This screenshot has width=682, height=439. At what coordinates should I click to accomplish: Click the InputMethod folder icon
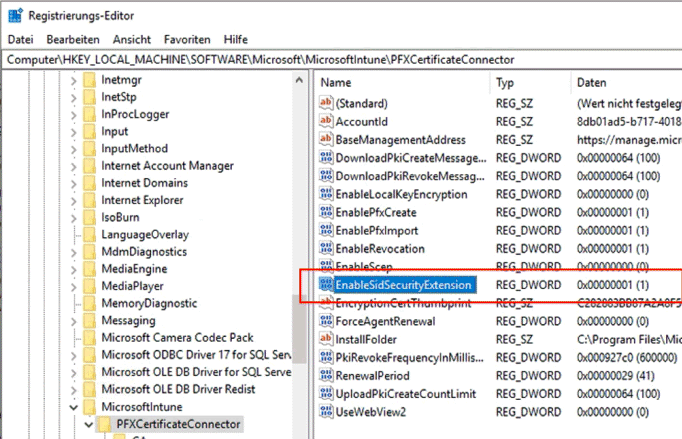coord(90,148)
